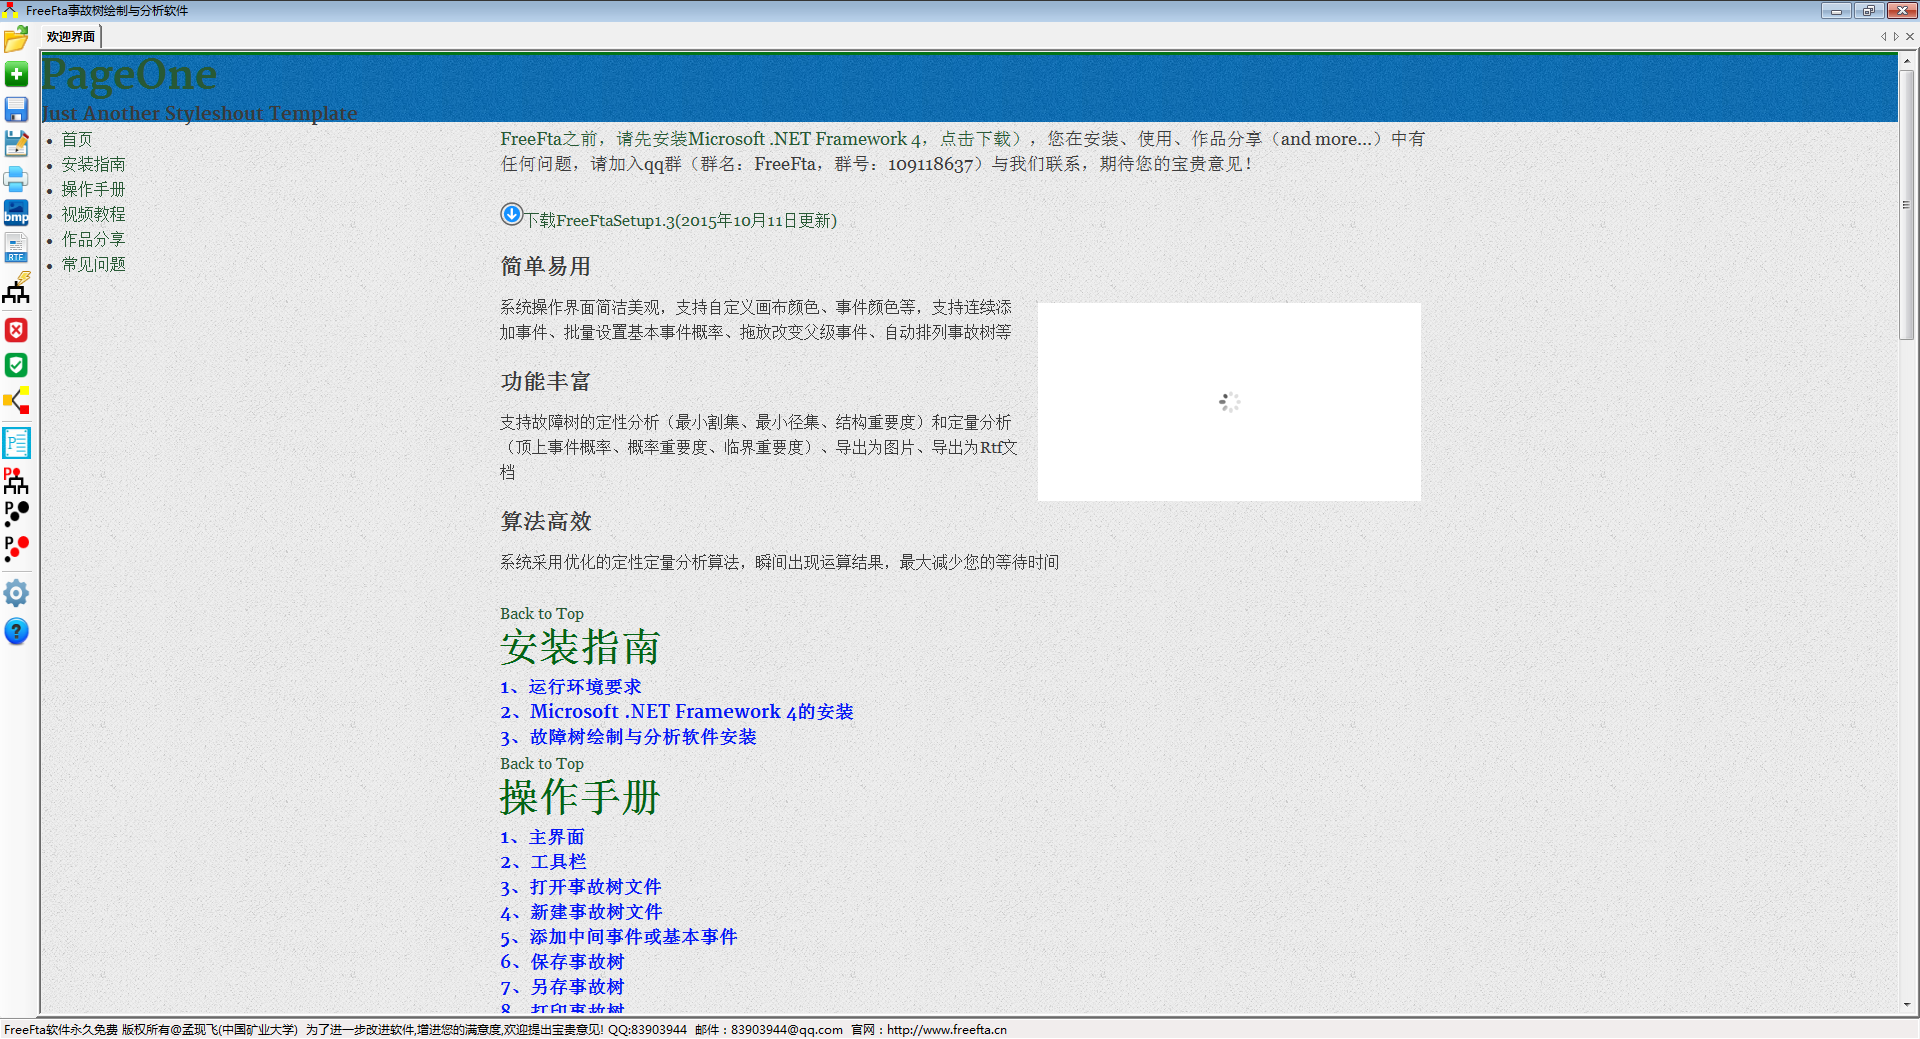Close the active tab with the X
The height and width of the screenshot is (1039, 1920).
pos(1910,37)
